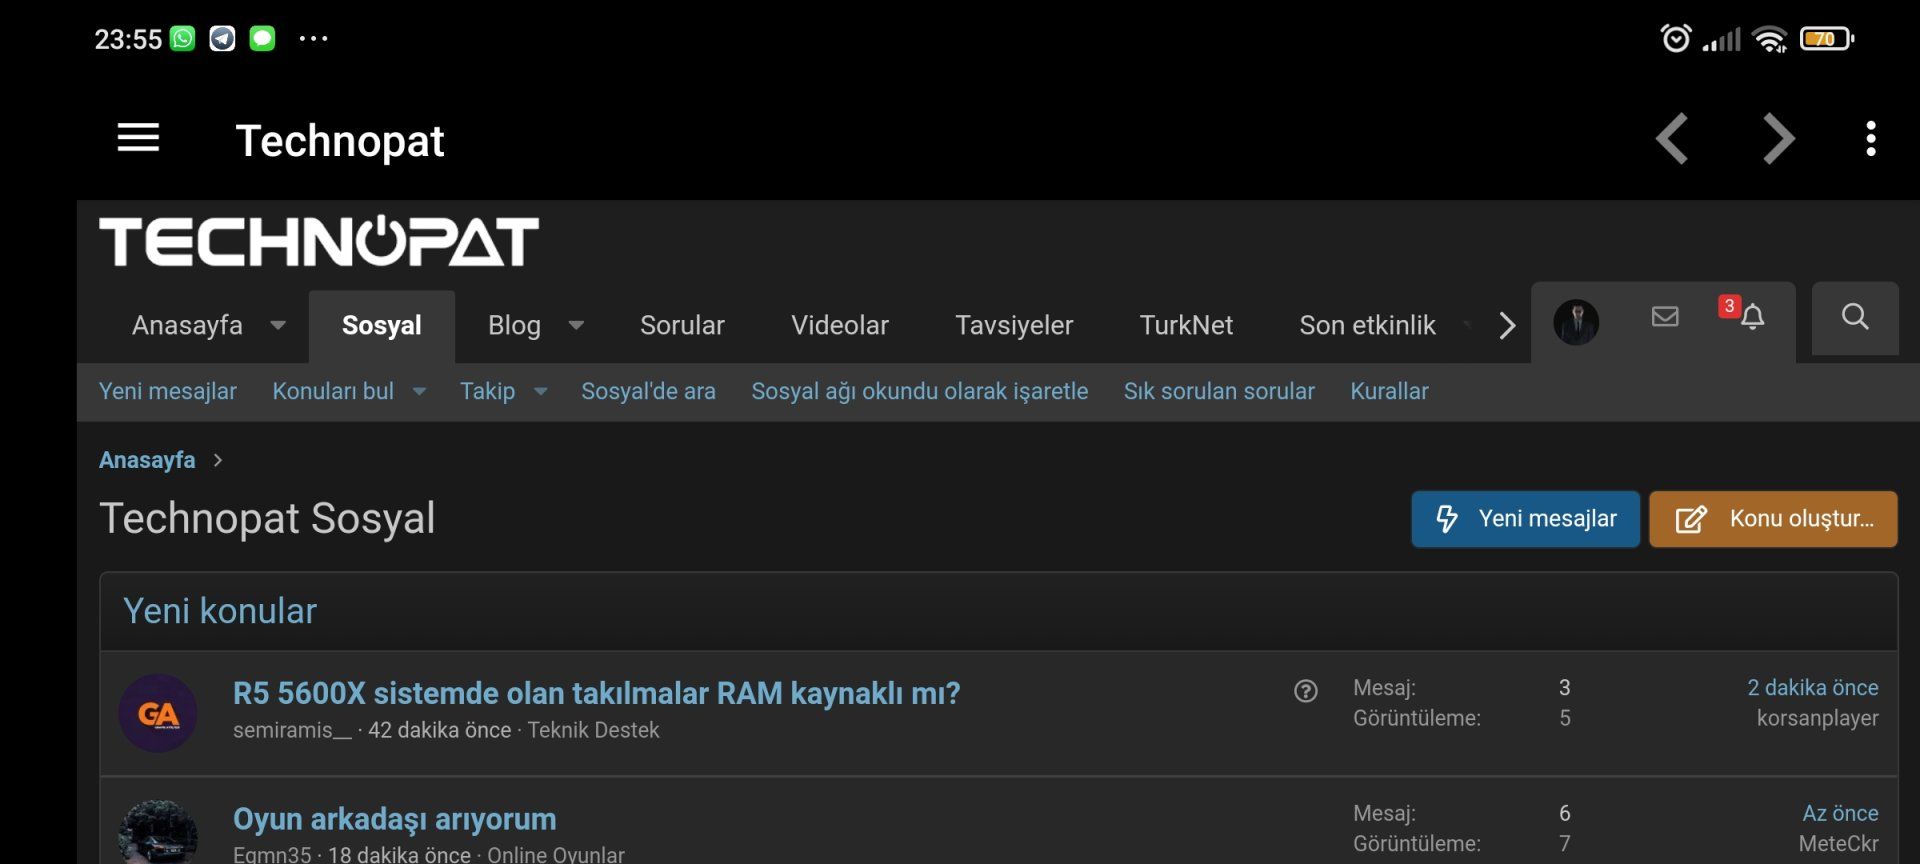
Task: Open the Yeni konular section heading
Action: [220, 611]
